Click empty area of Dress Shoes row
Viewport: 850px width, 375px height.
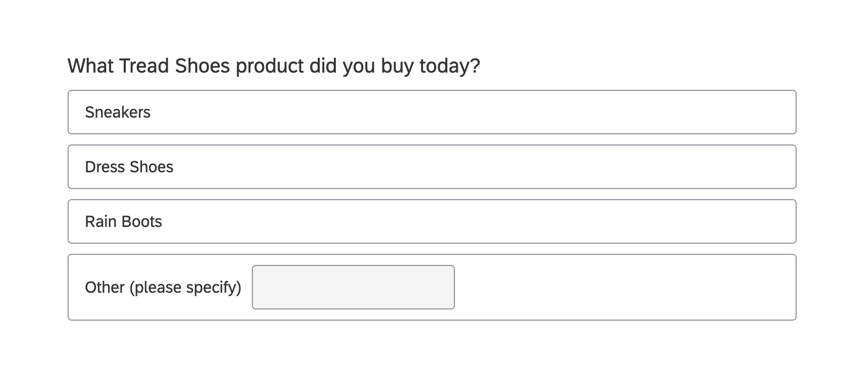pyautogui.click(x=482, y=167)
